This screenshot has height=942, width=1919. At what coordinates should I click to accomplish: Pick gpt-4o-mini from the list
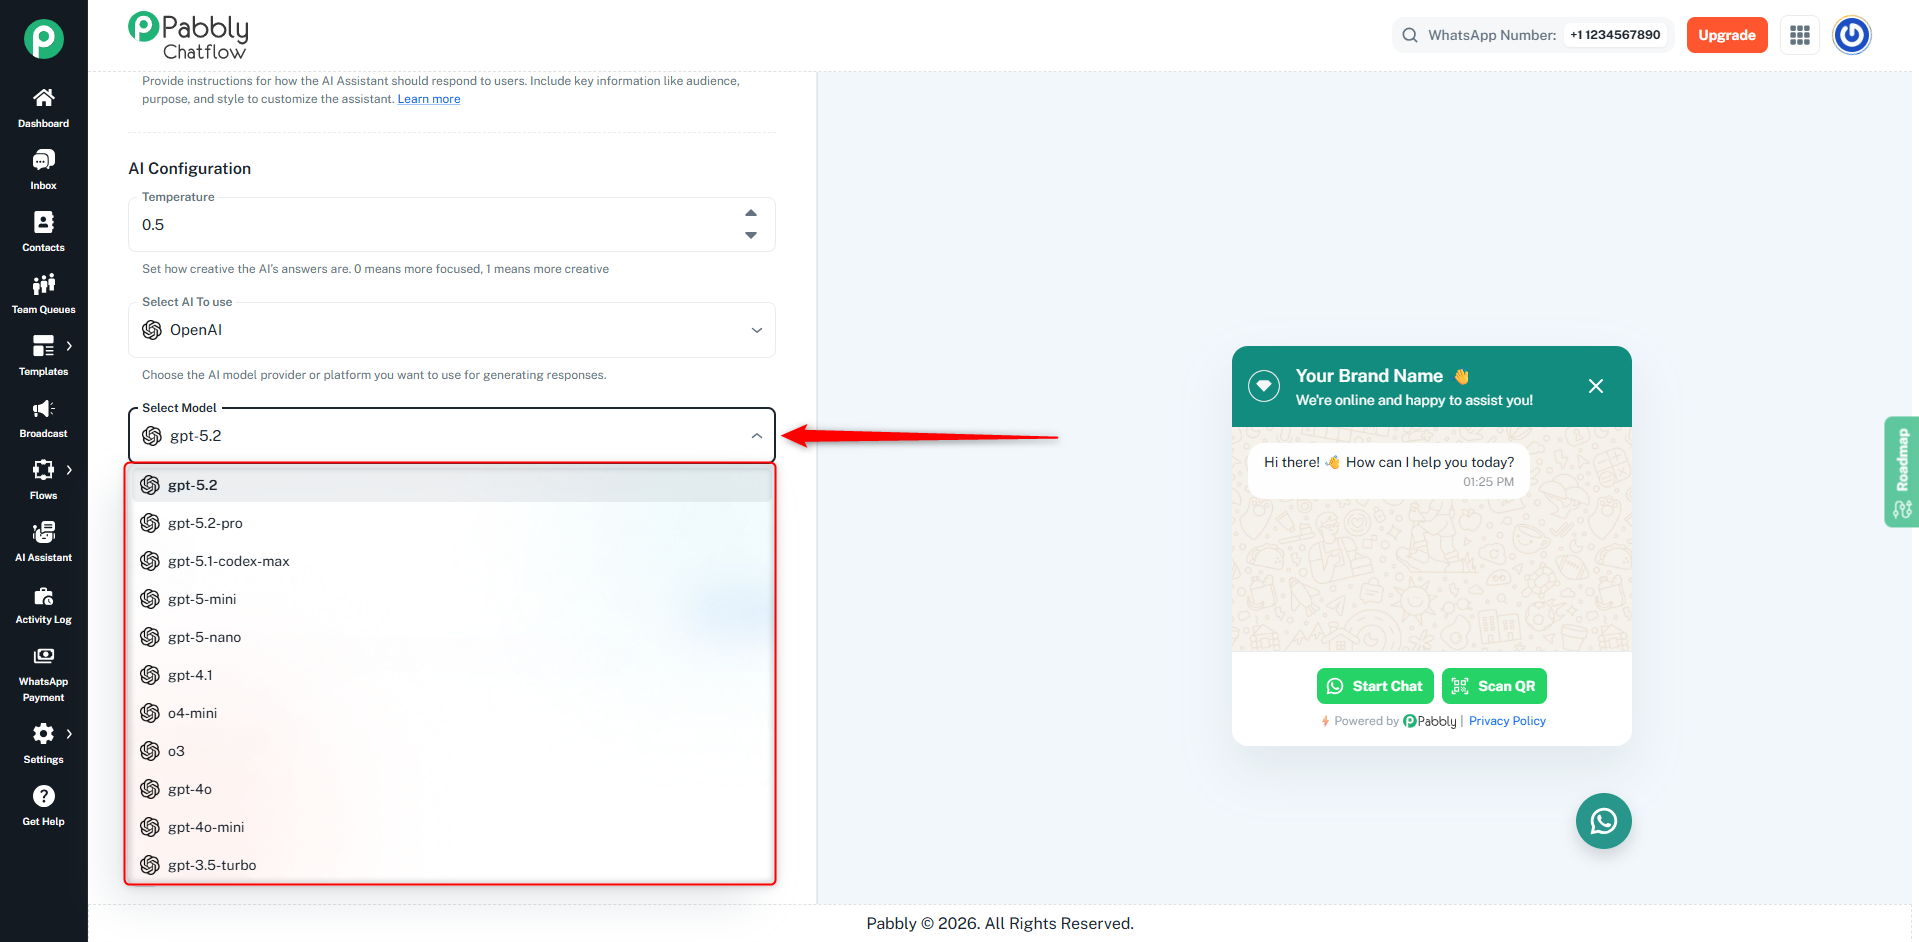coord(452,827)
